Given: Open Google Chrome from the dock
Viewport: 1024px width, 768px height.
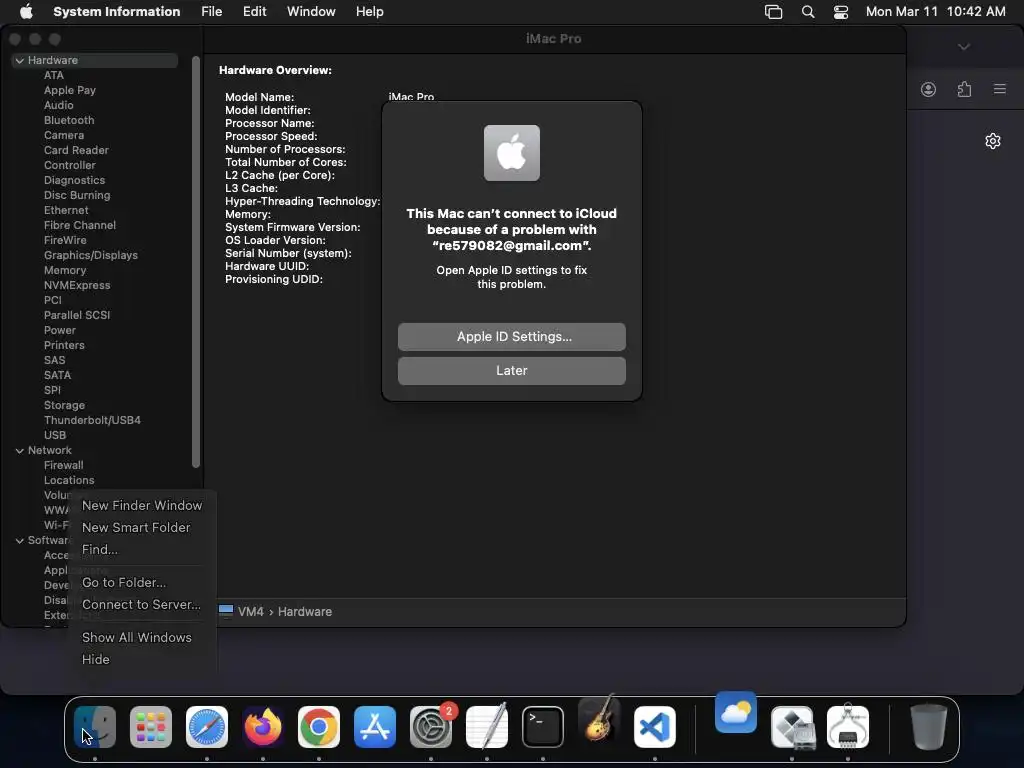Looking at the screenshot, I should (x=319, y=727).
